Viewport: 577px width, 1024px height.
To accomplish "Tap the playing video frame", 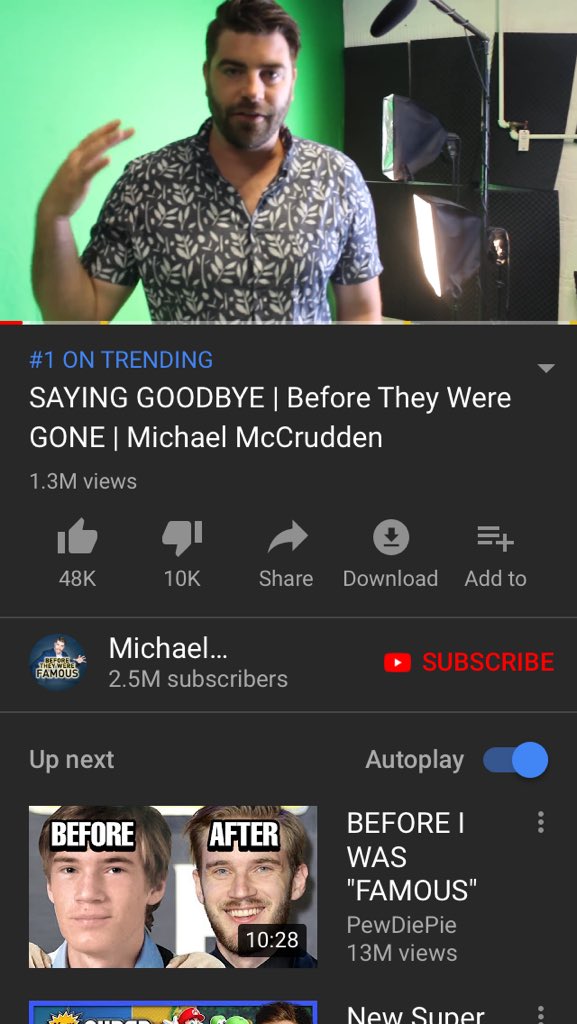I will (288, 161).
